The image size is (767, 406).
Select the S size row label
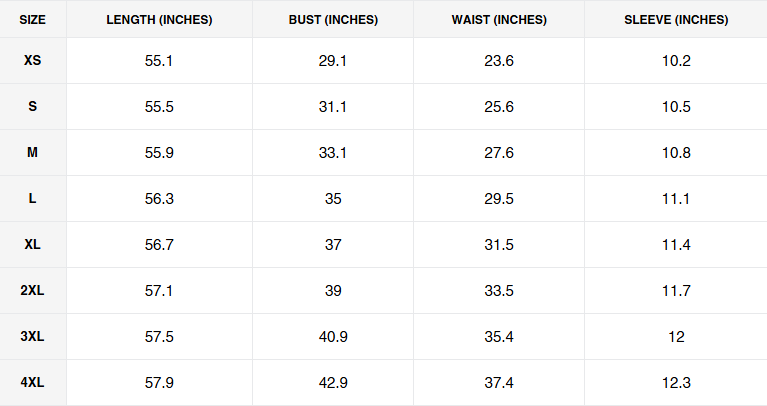(x=33, y=107)
